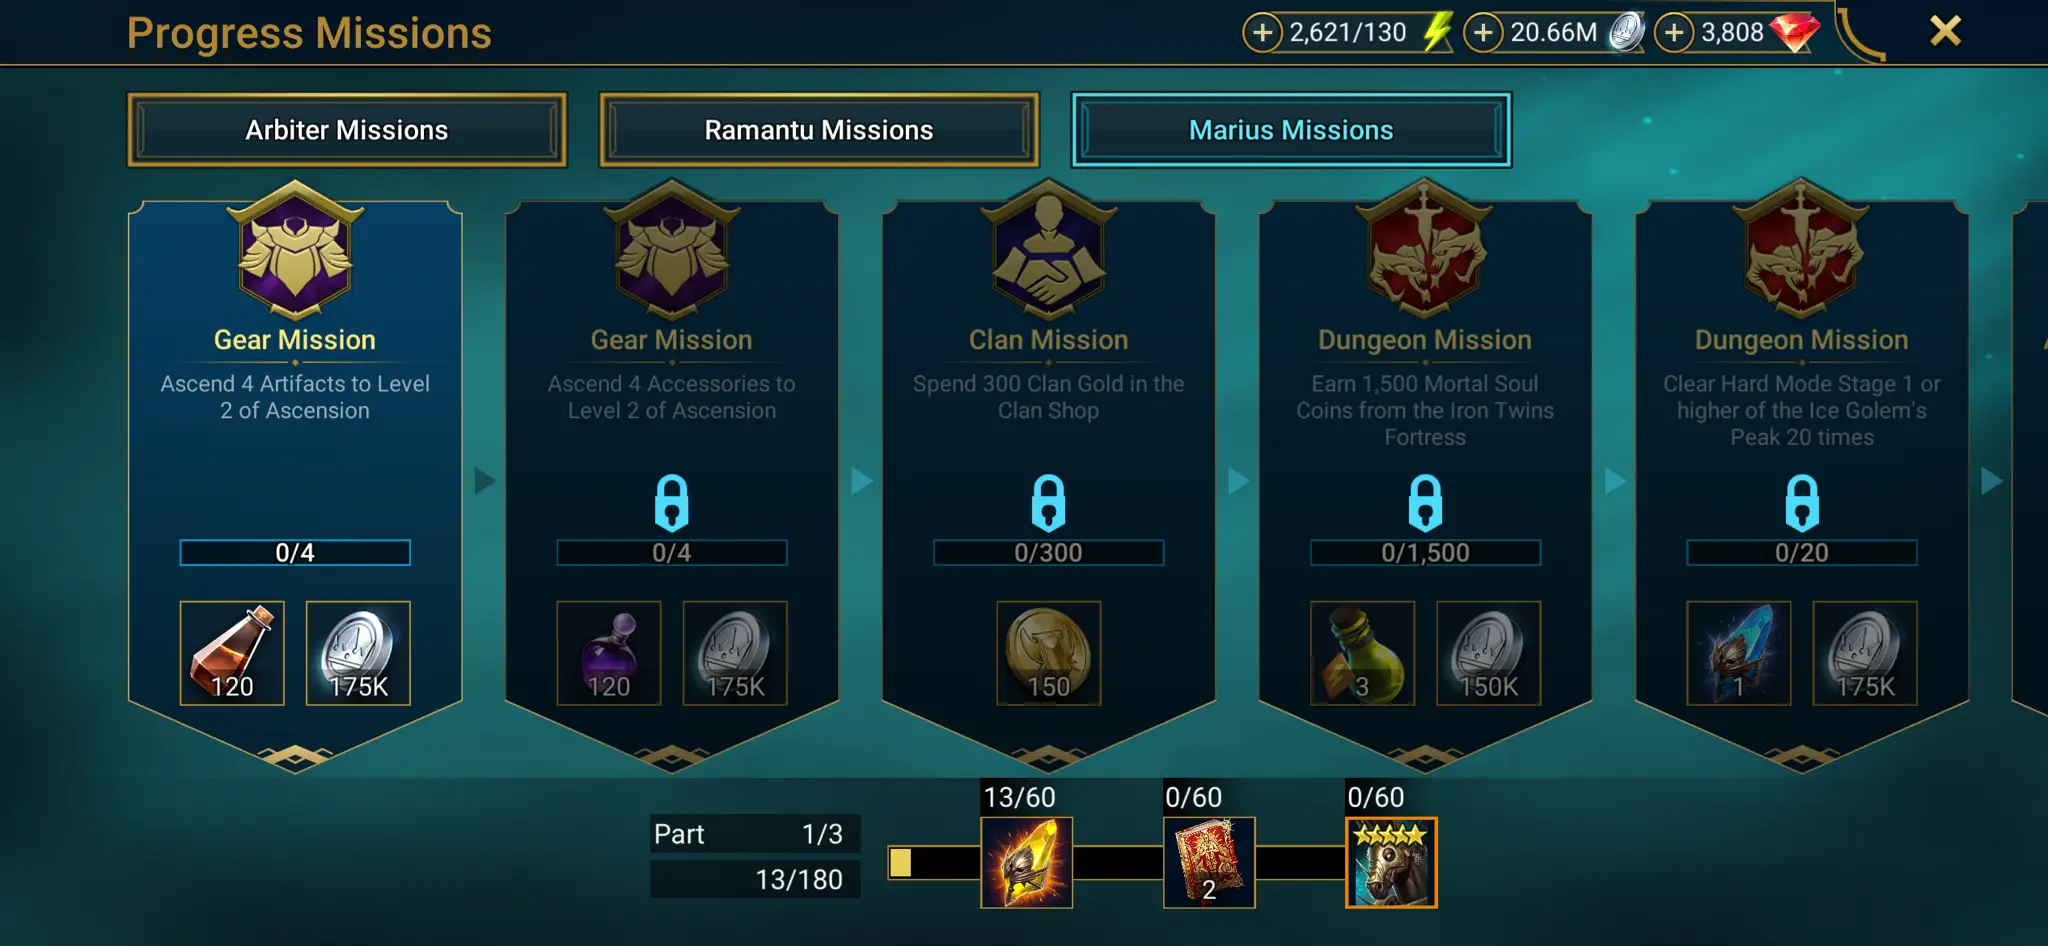2048x946 pixels.
Task: Tap the 13/60 helmet milestone reward
Action: point(1027,863)
